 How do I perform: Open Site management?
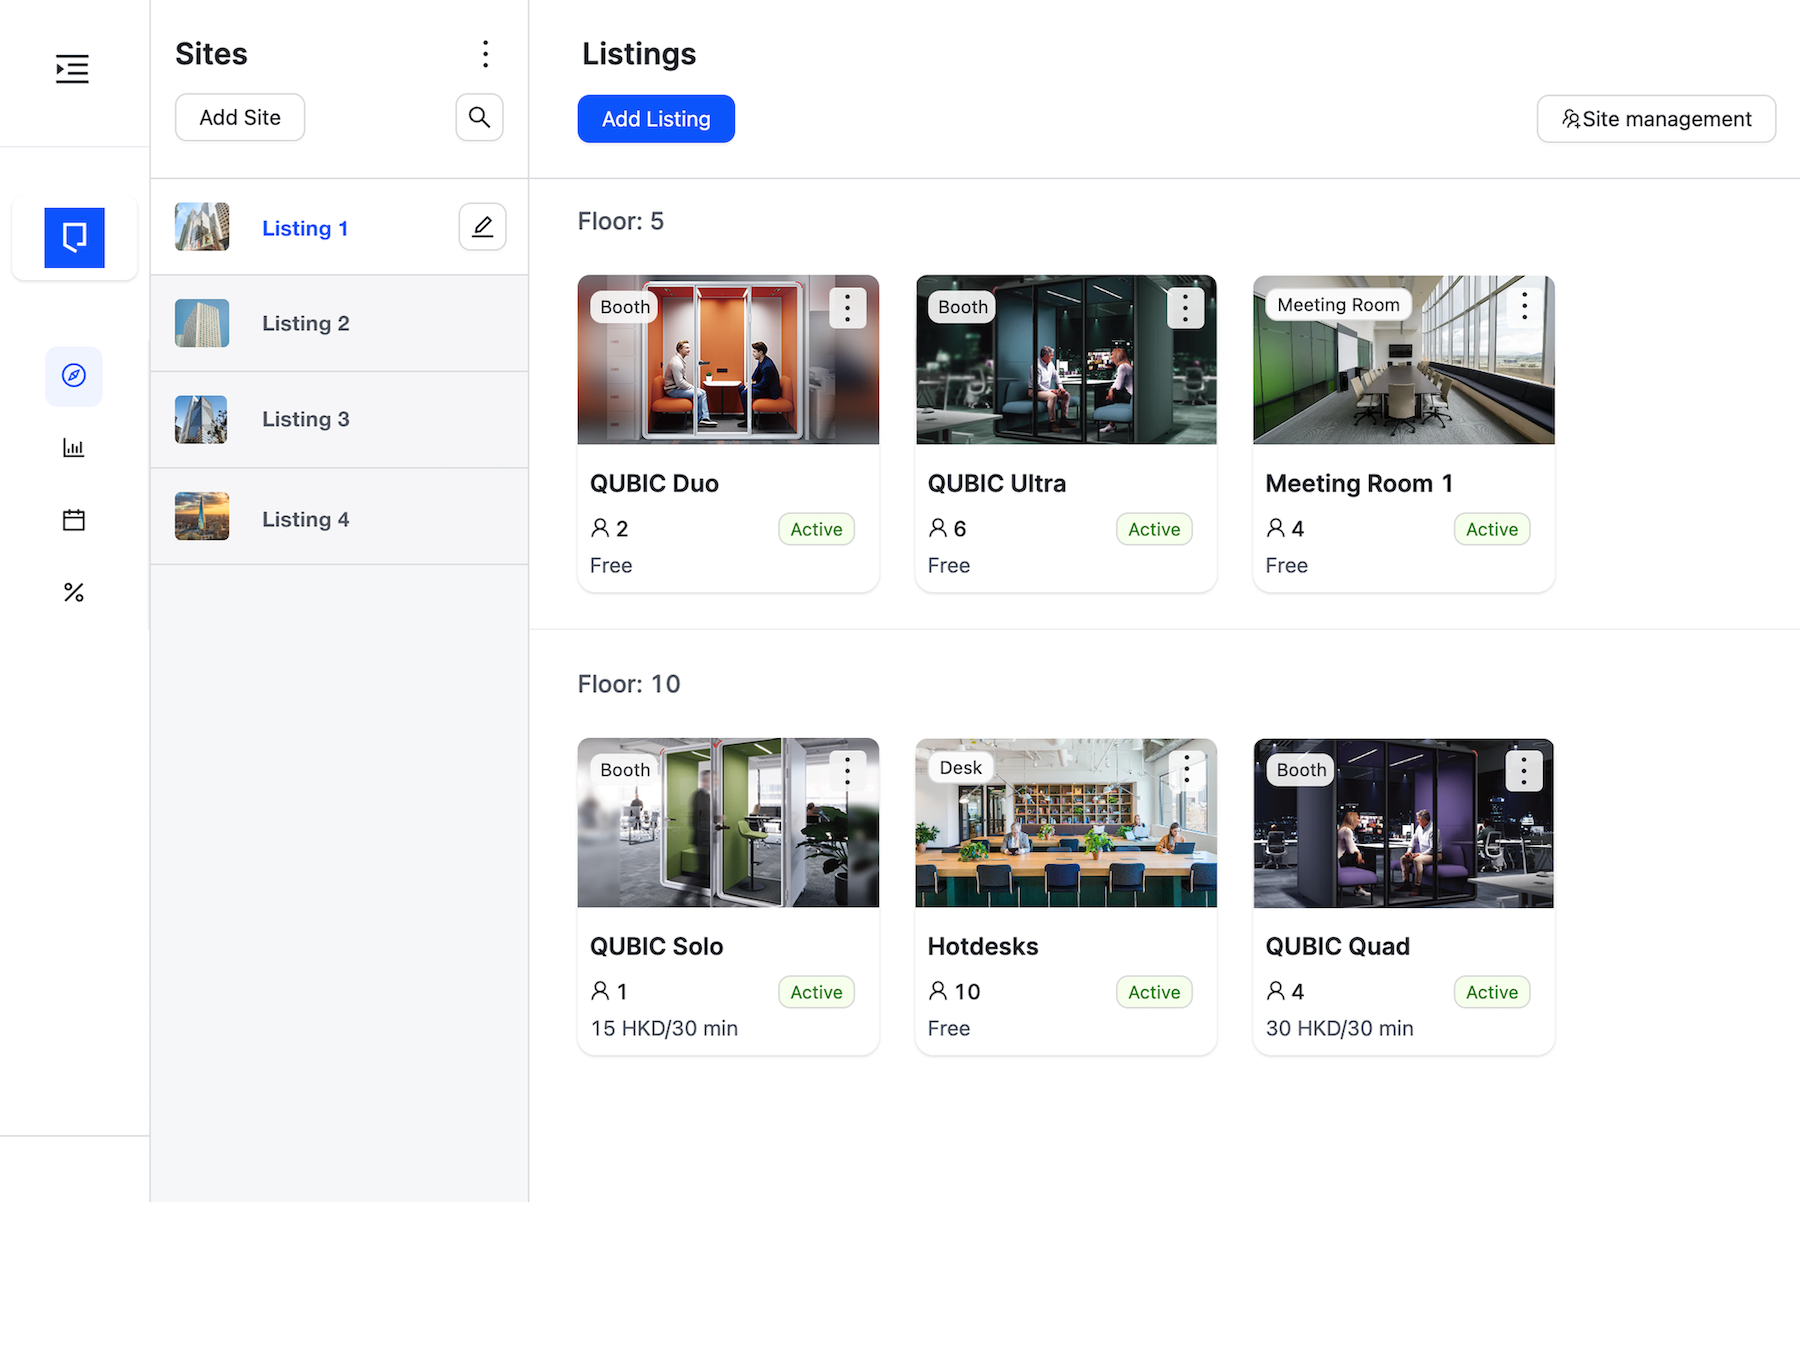(x=1656, y=119)
